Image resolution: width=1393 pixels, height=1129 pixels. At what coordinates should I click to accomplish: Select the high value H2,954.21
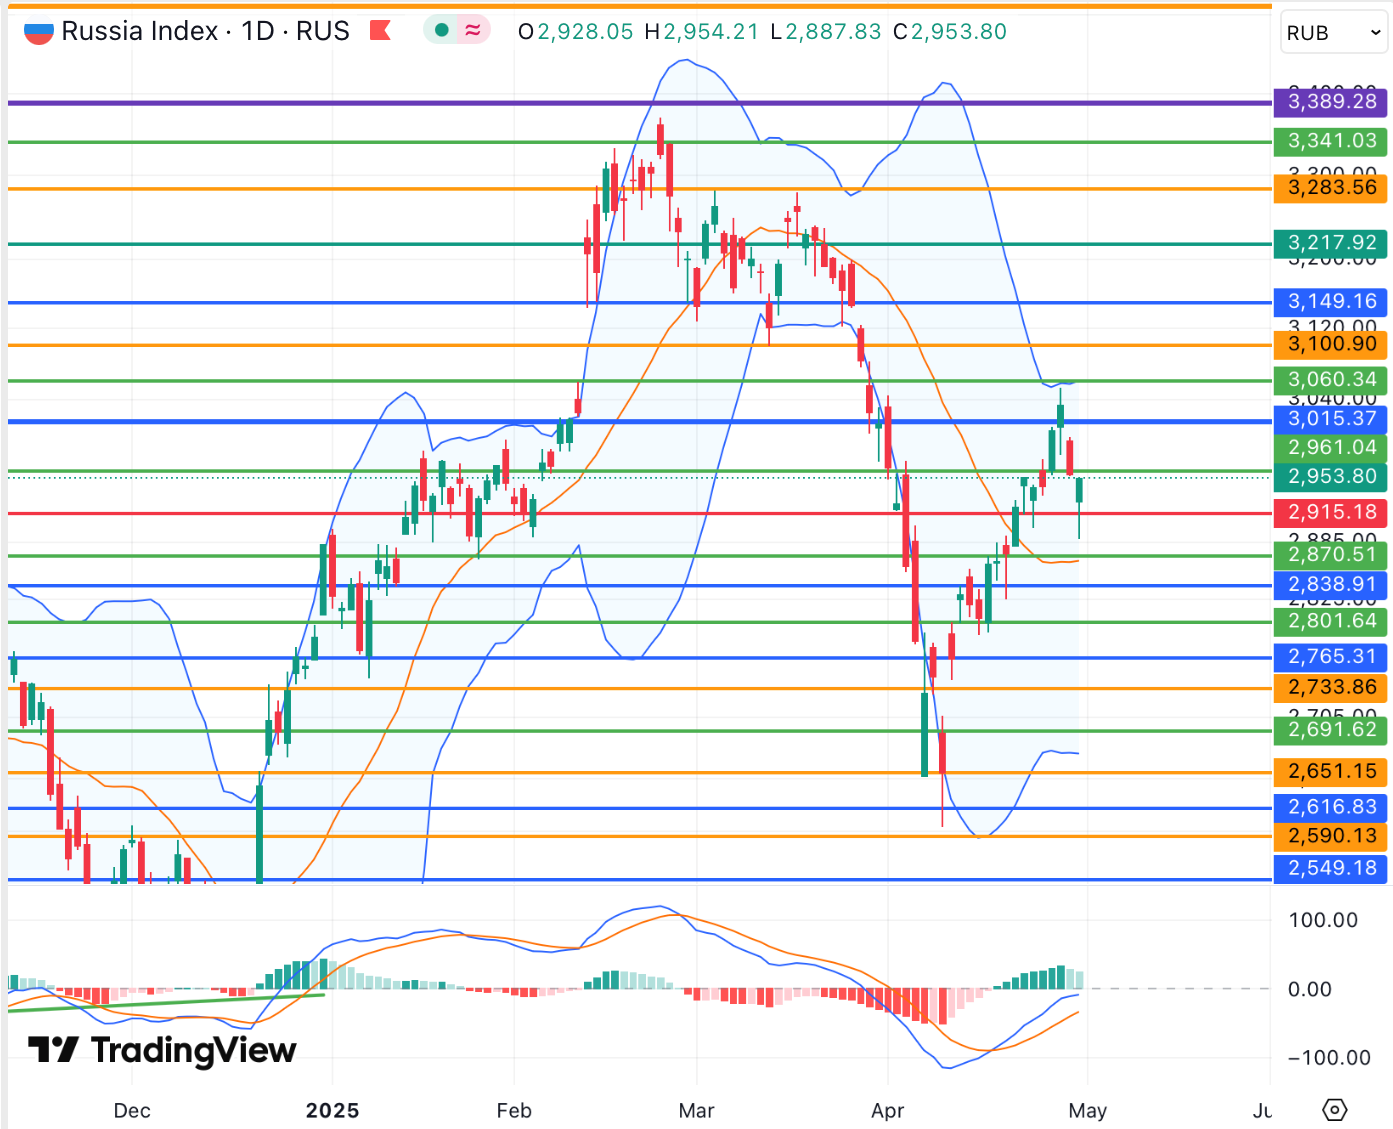(x=702, y=32)
